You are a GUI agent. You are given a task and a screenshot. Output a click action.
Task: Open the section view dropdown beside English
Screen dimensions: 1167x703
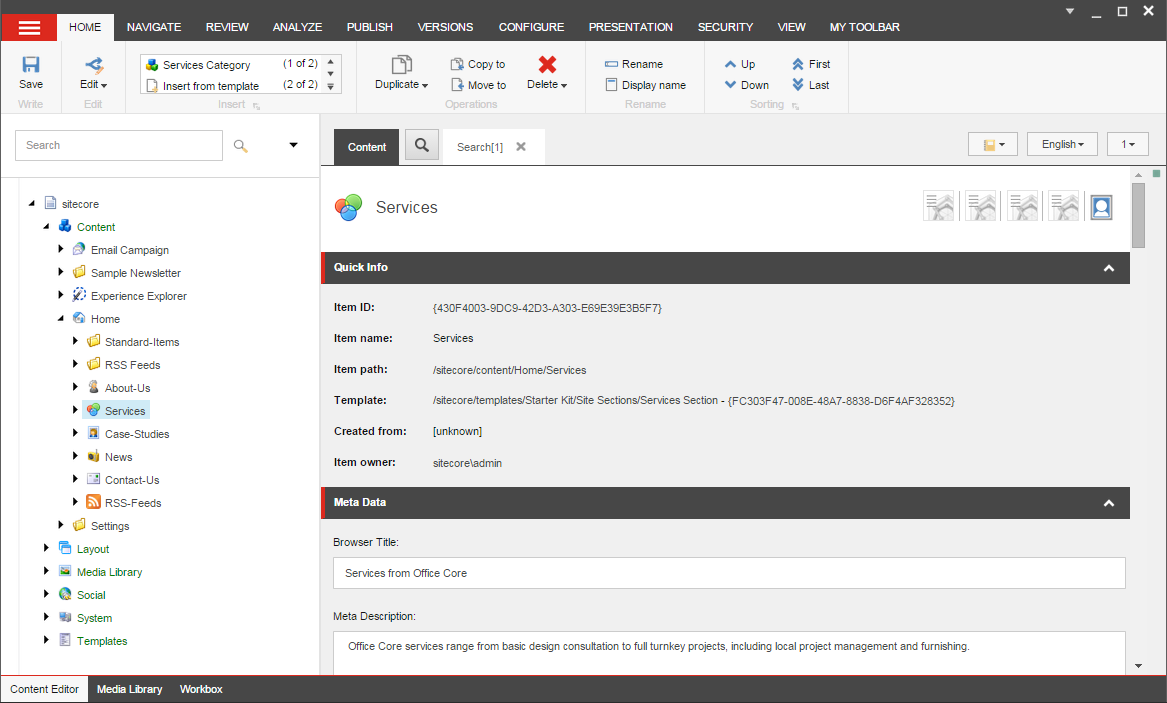(x=993, y=144)
